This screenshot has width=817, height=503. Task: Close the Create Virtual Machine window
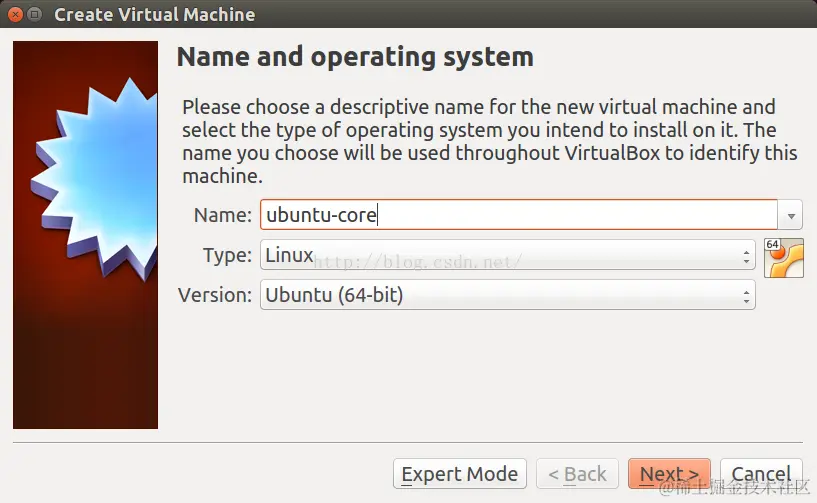(x=15, y=15)
